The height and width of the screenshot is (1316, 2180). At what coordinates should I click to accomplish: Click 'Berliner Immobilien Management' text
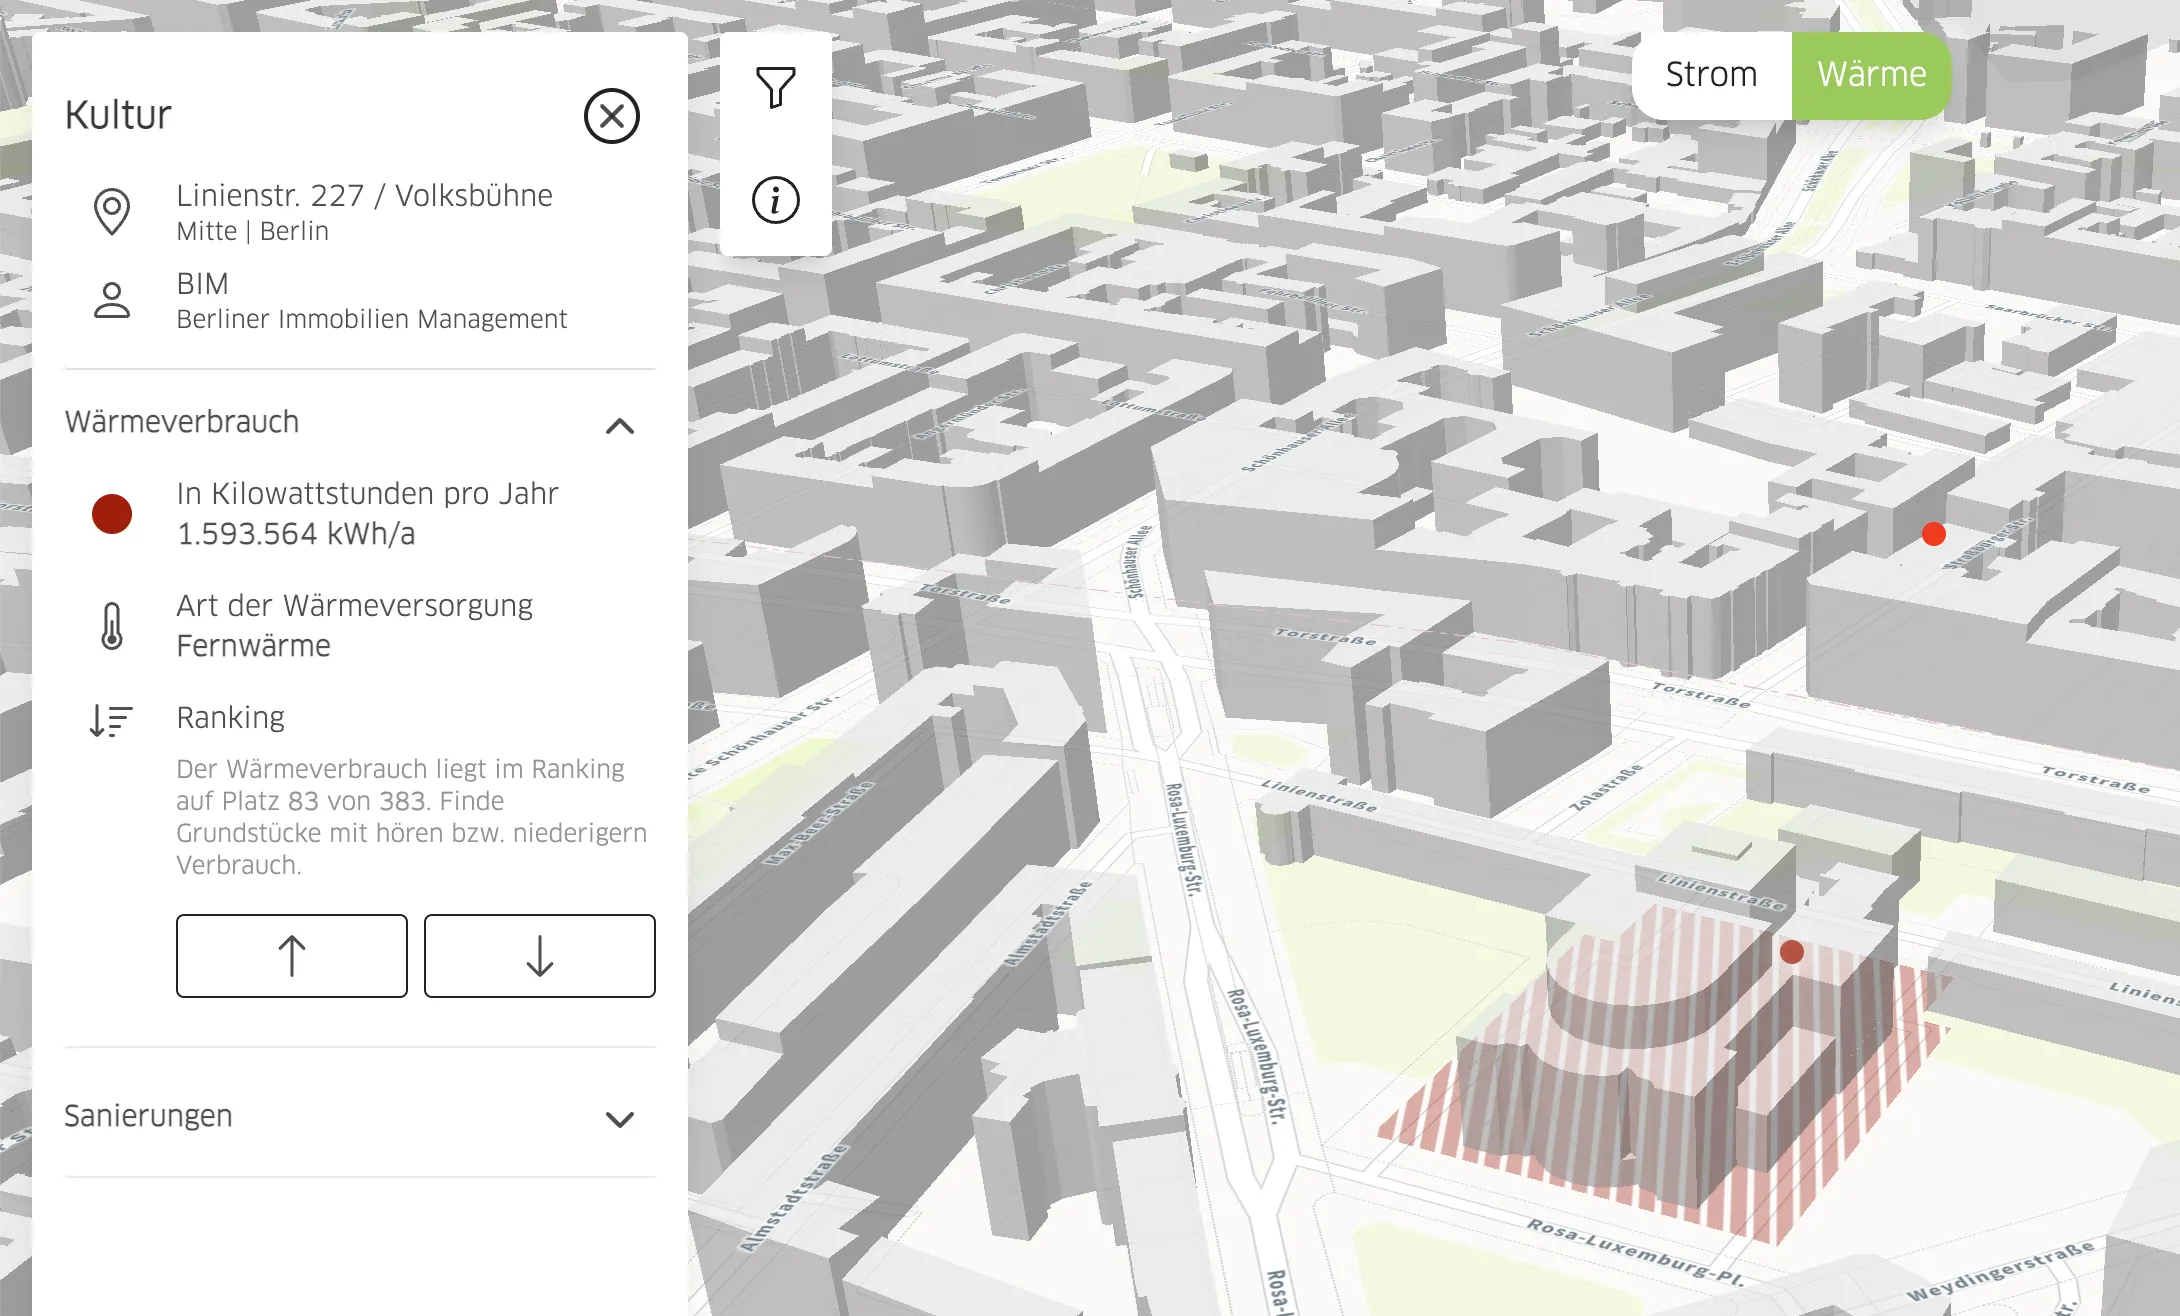pyautogui.click(x=371, y=319)
